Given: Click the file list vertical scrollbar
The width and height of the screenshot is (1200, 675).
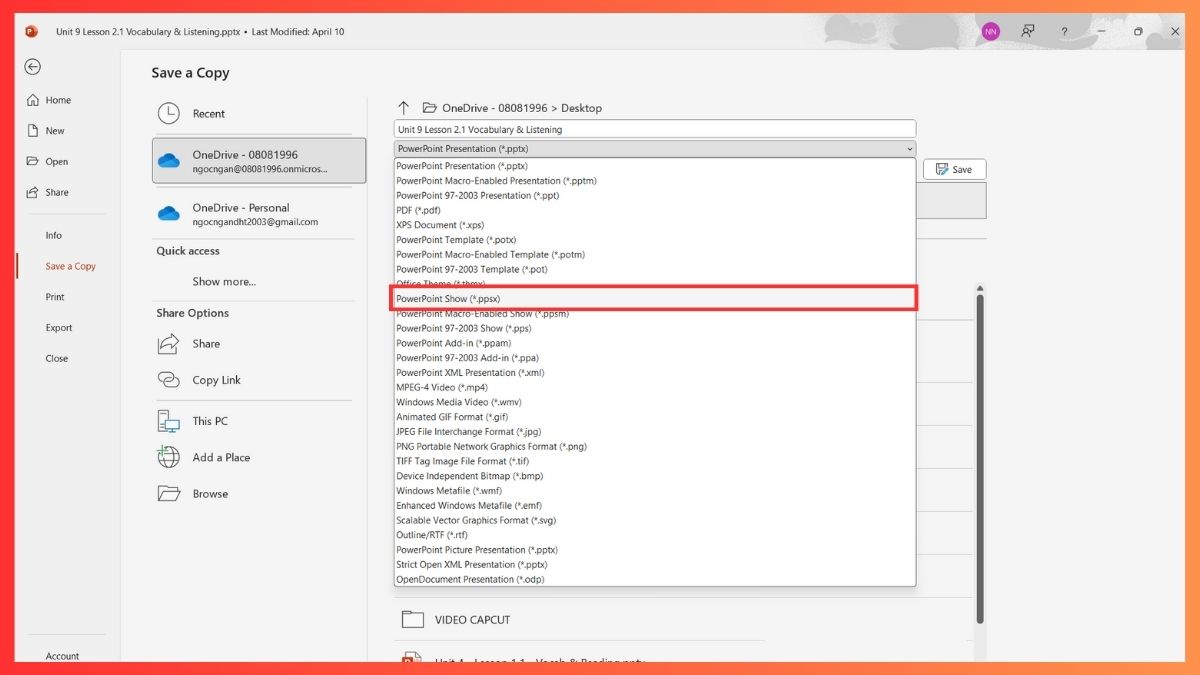Looking at the screenshot, I should coord(980,460).
